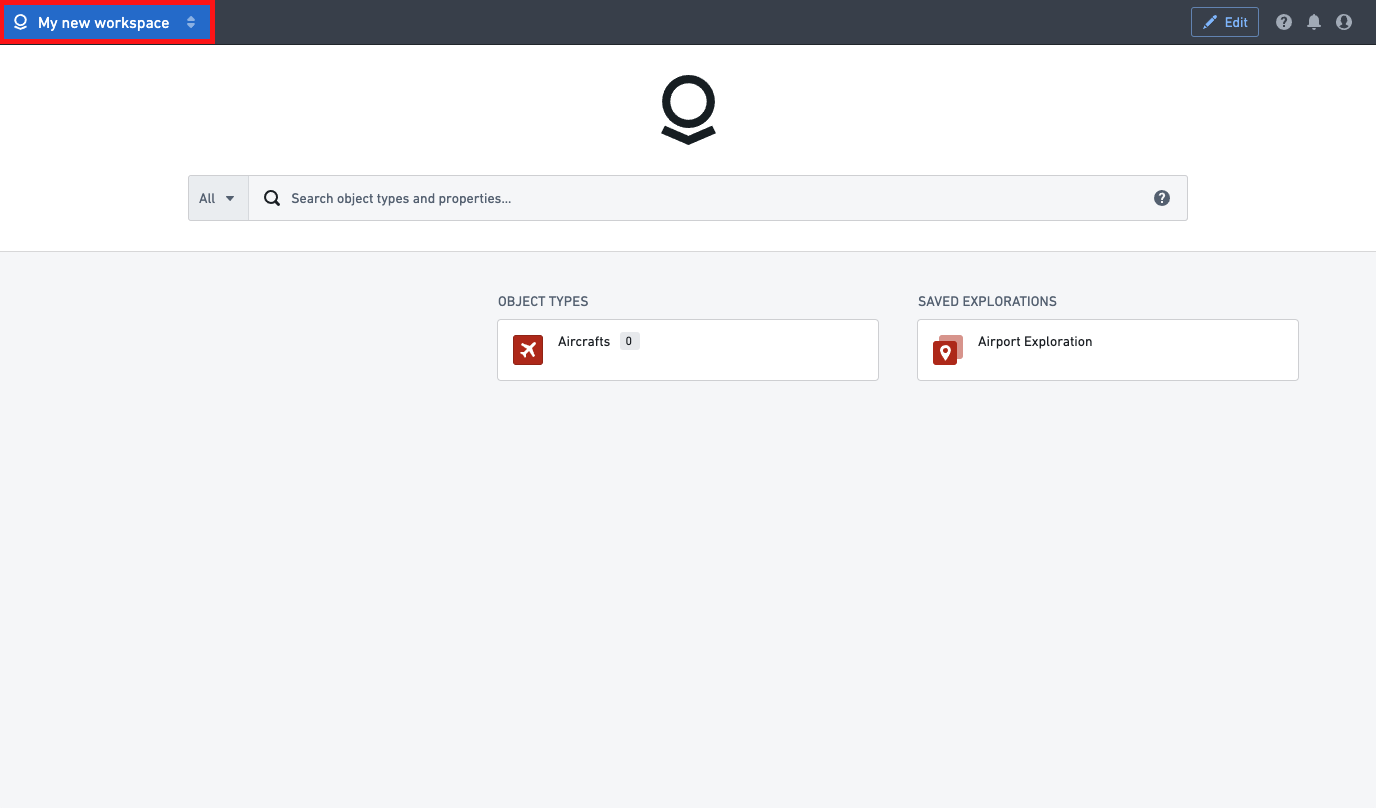This screenshot has width=1376, height=808.
Task: Open the search help question icon
Action: tap(1162, 198)
